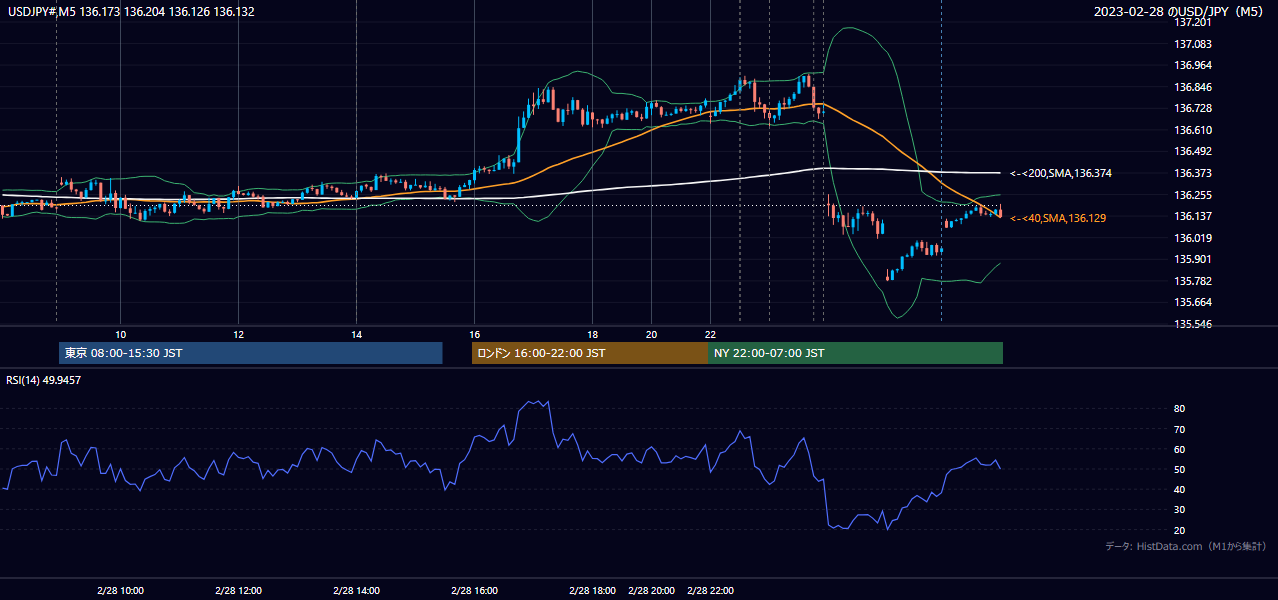Click the RSI scale value 50
1278x600 pixels.
[x=1179, y=469]
